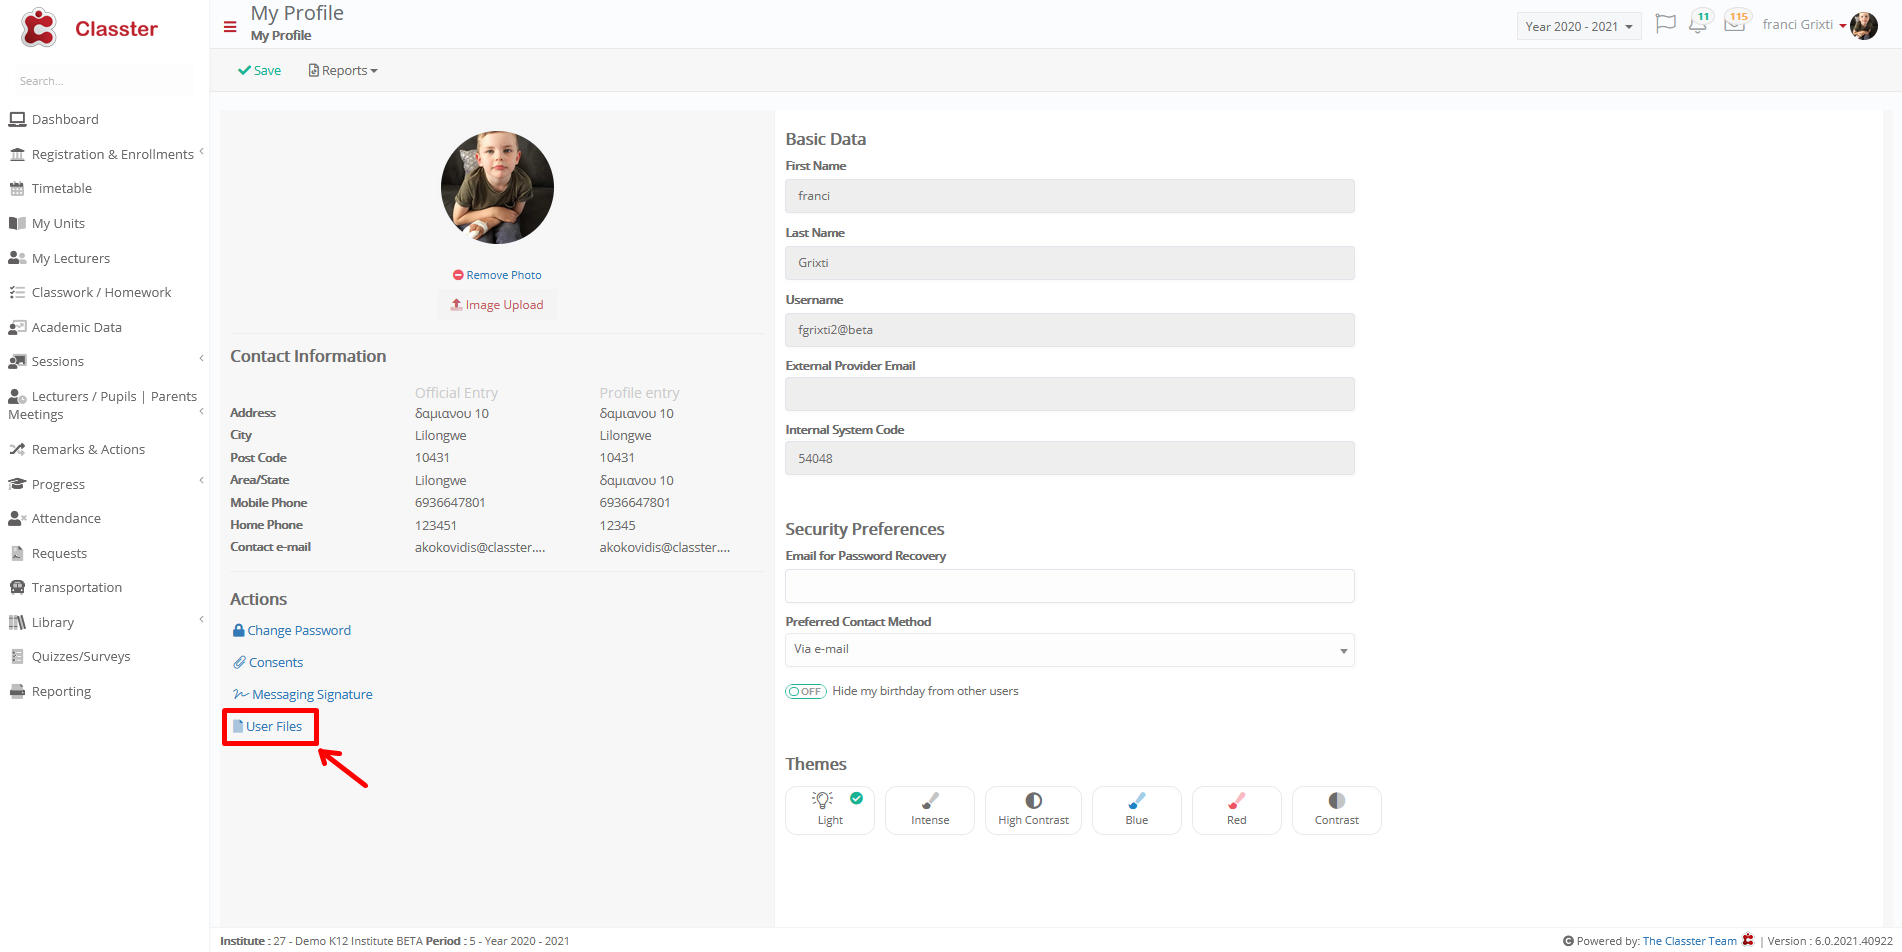The width and height of the screenshot is (1902, 952).
Task: Click the sidebar Search field
Action: pyautogui.click(x=105, y=81)
